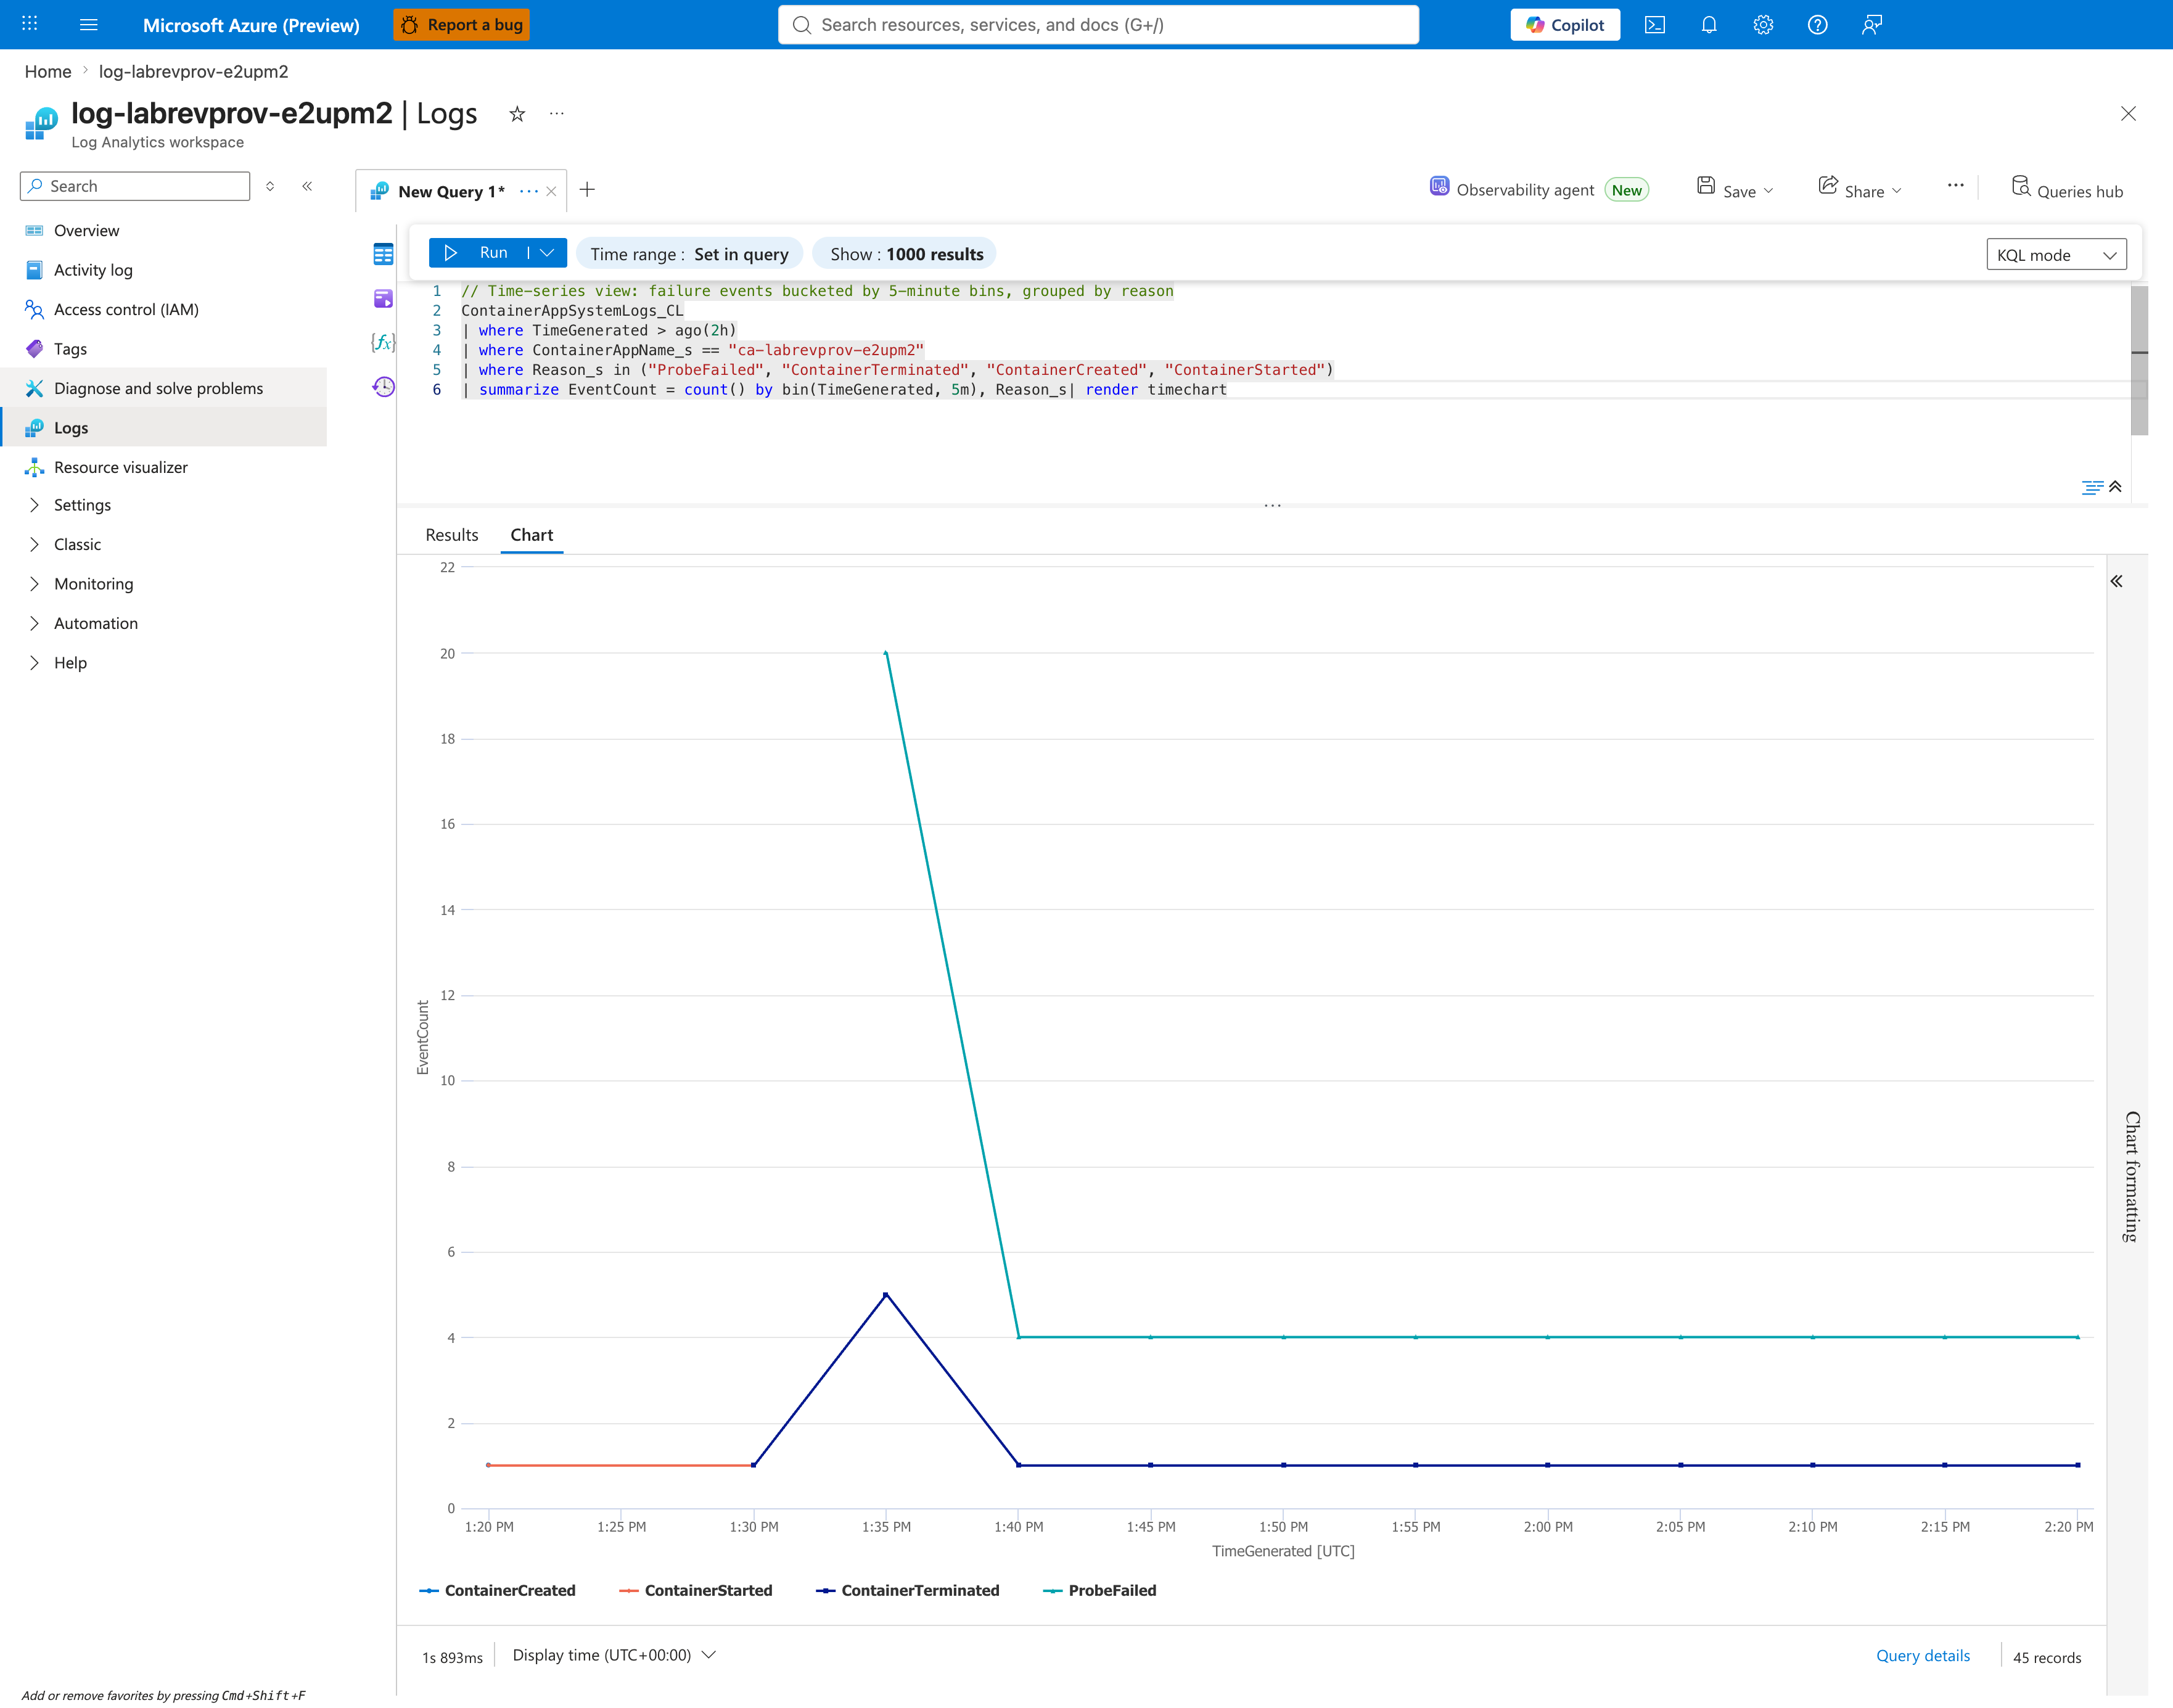The image size is (2173, 1708).
Task: Collapse the left navigation menu
Action: 307,186
